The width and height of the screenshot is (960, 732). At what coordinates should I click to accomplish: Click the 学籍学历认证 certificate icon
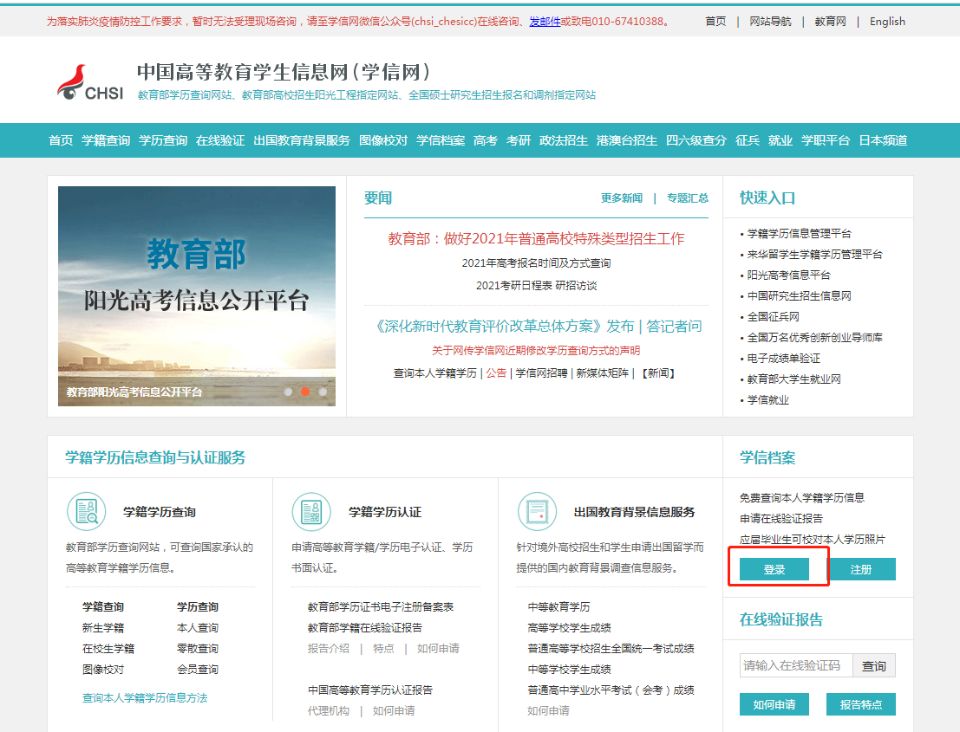tap(311, 511)
